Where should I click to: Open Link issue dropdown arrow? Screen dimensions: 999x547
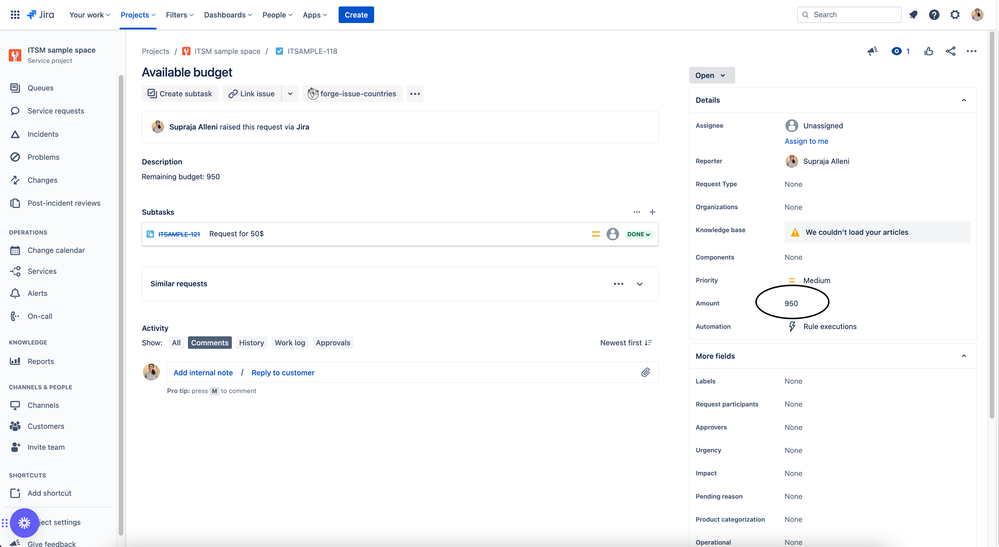tap(290, 94)
